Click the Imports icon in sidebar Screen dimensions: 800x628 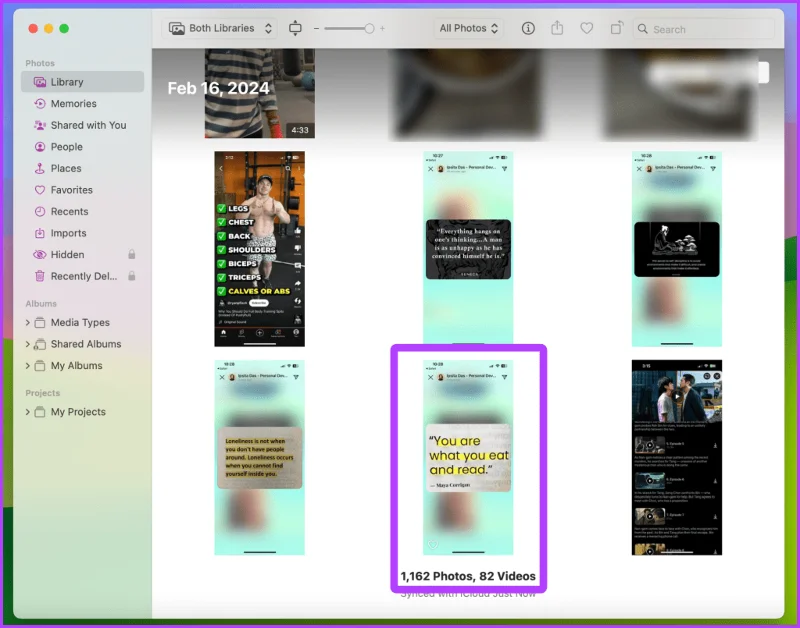[x=40, y=233]
